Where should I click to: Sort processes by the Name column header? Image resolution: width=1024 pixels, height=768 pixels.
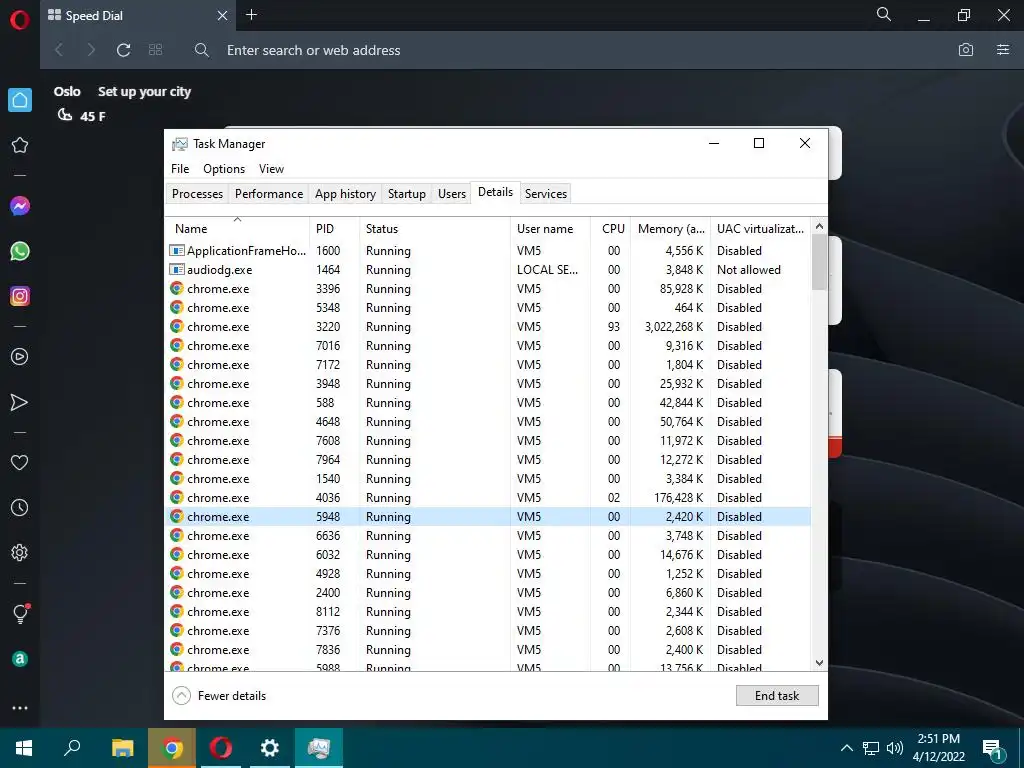tap(237, 229)
